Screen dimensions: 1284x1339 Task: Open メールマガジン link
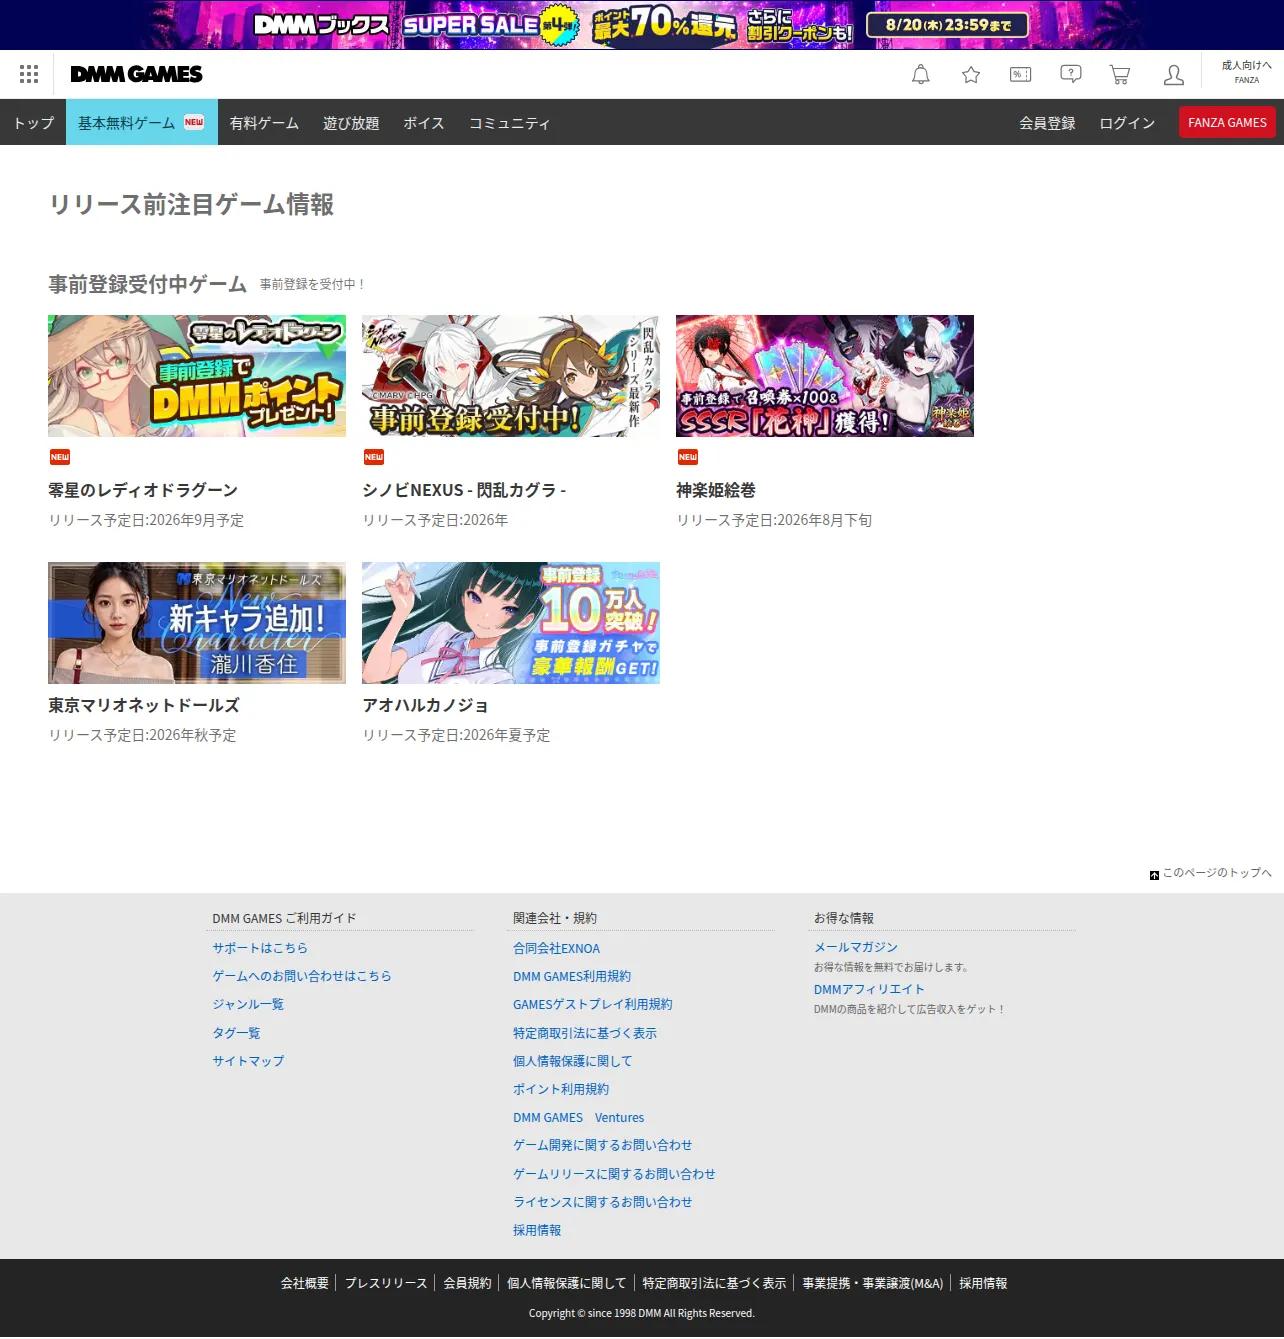pyautogui.click(x=856, y=947)
